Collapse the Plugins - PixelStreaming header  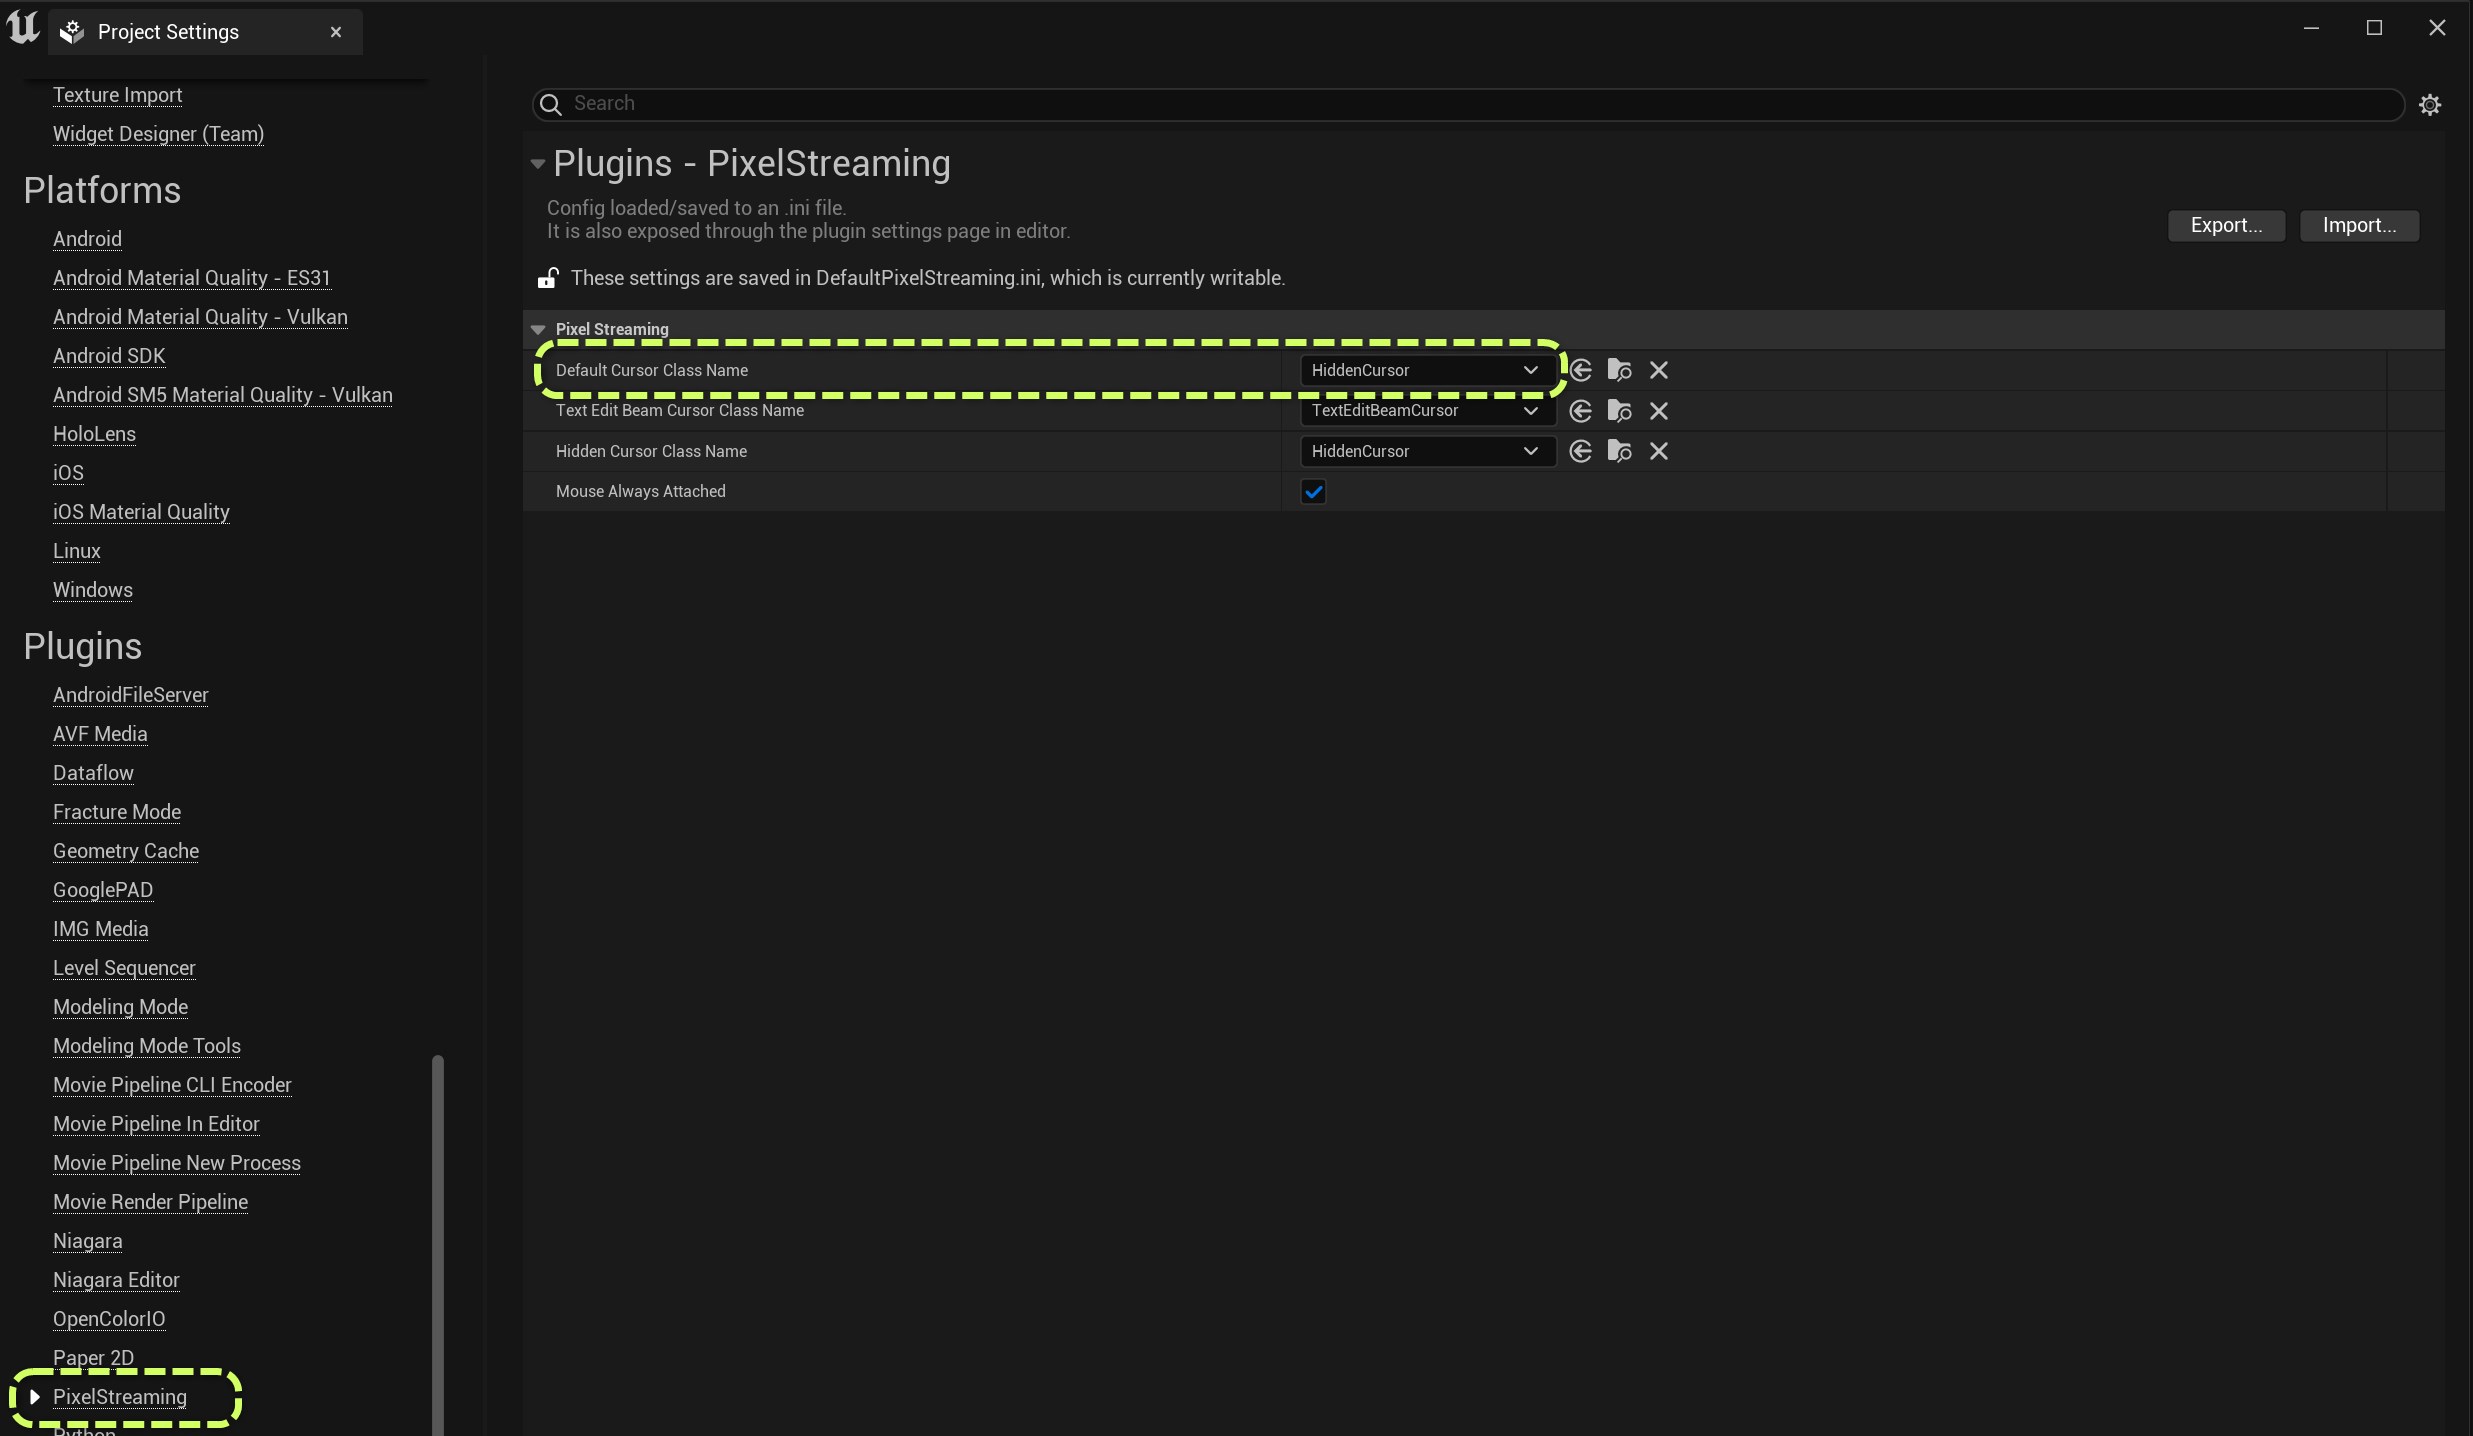[x=538, y=164]
